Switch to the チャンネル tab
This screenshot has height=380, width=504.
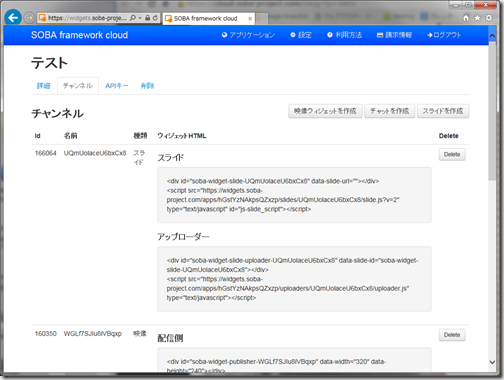pyautogui.click(x=78, y=86)
